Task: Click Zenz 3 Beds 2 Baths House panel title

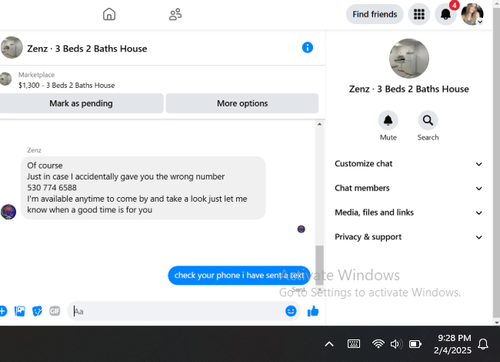Action: tap(409, 89)
